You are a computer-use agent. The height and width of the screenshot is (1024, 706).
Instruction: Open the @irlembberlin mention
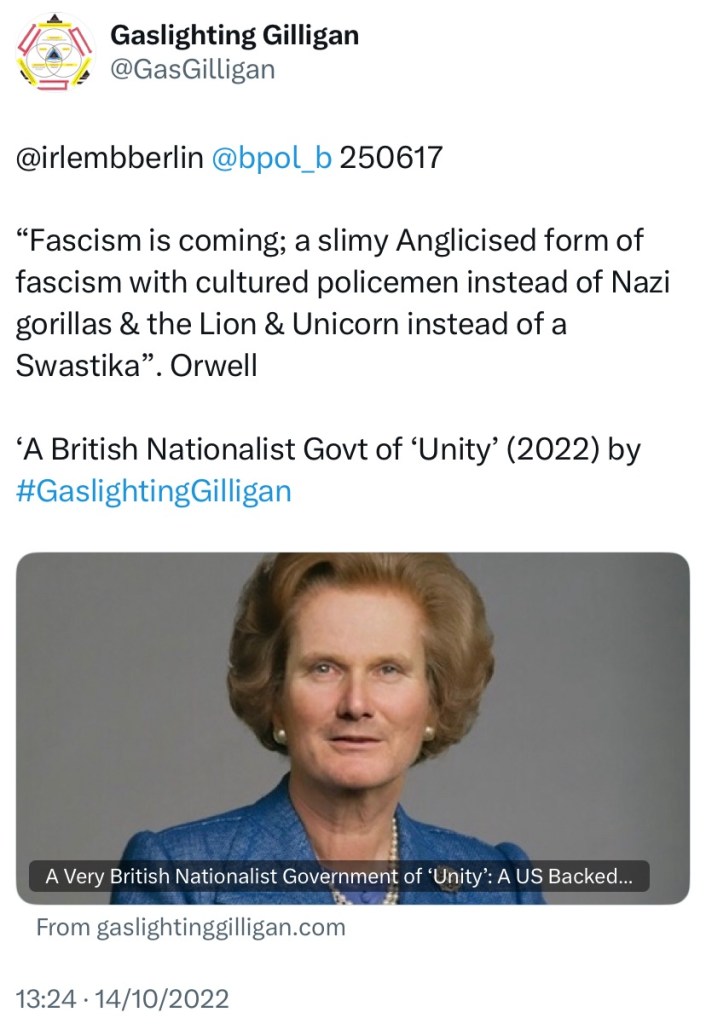click(109, 158)
